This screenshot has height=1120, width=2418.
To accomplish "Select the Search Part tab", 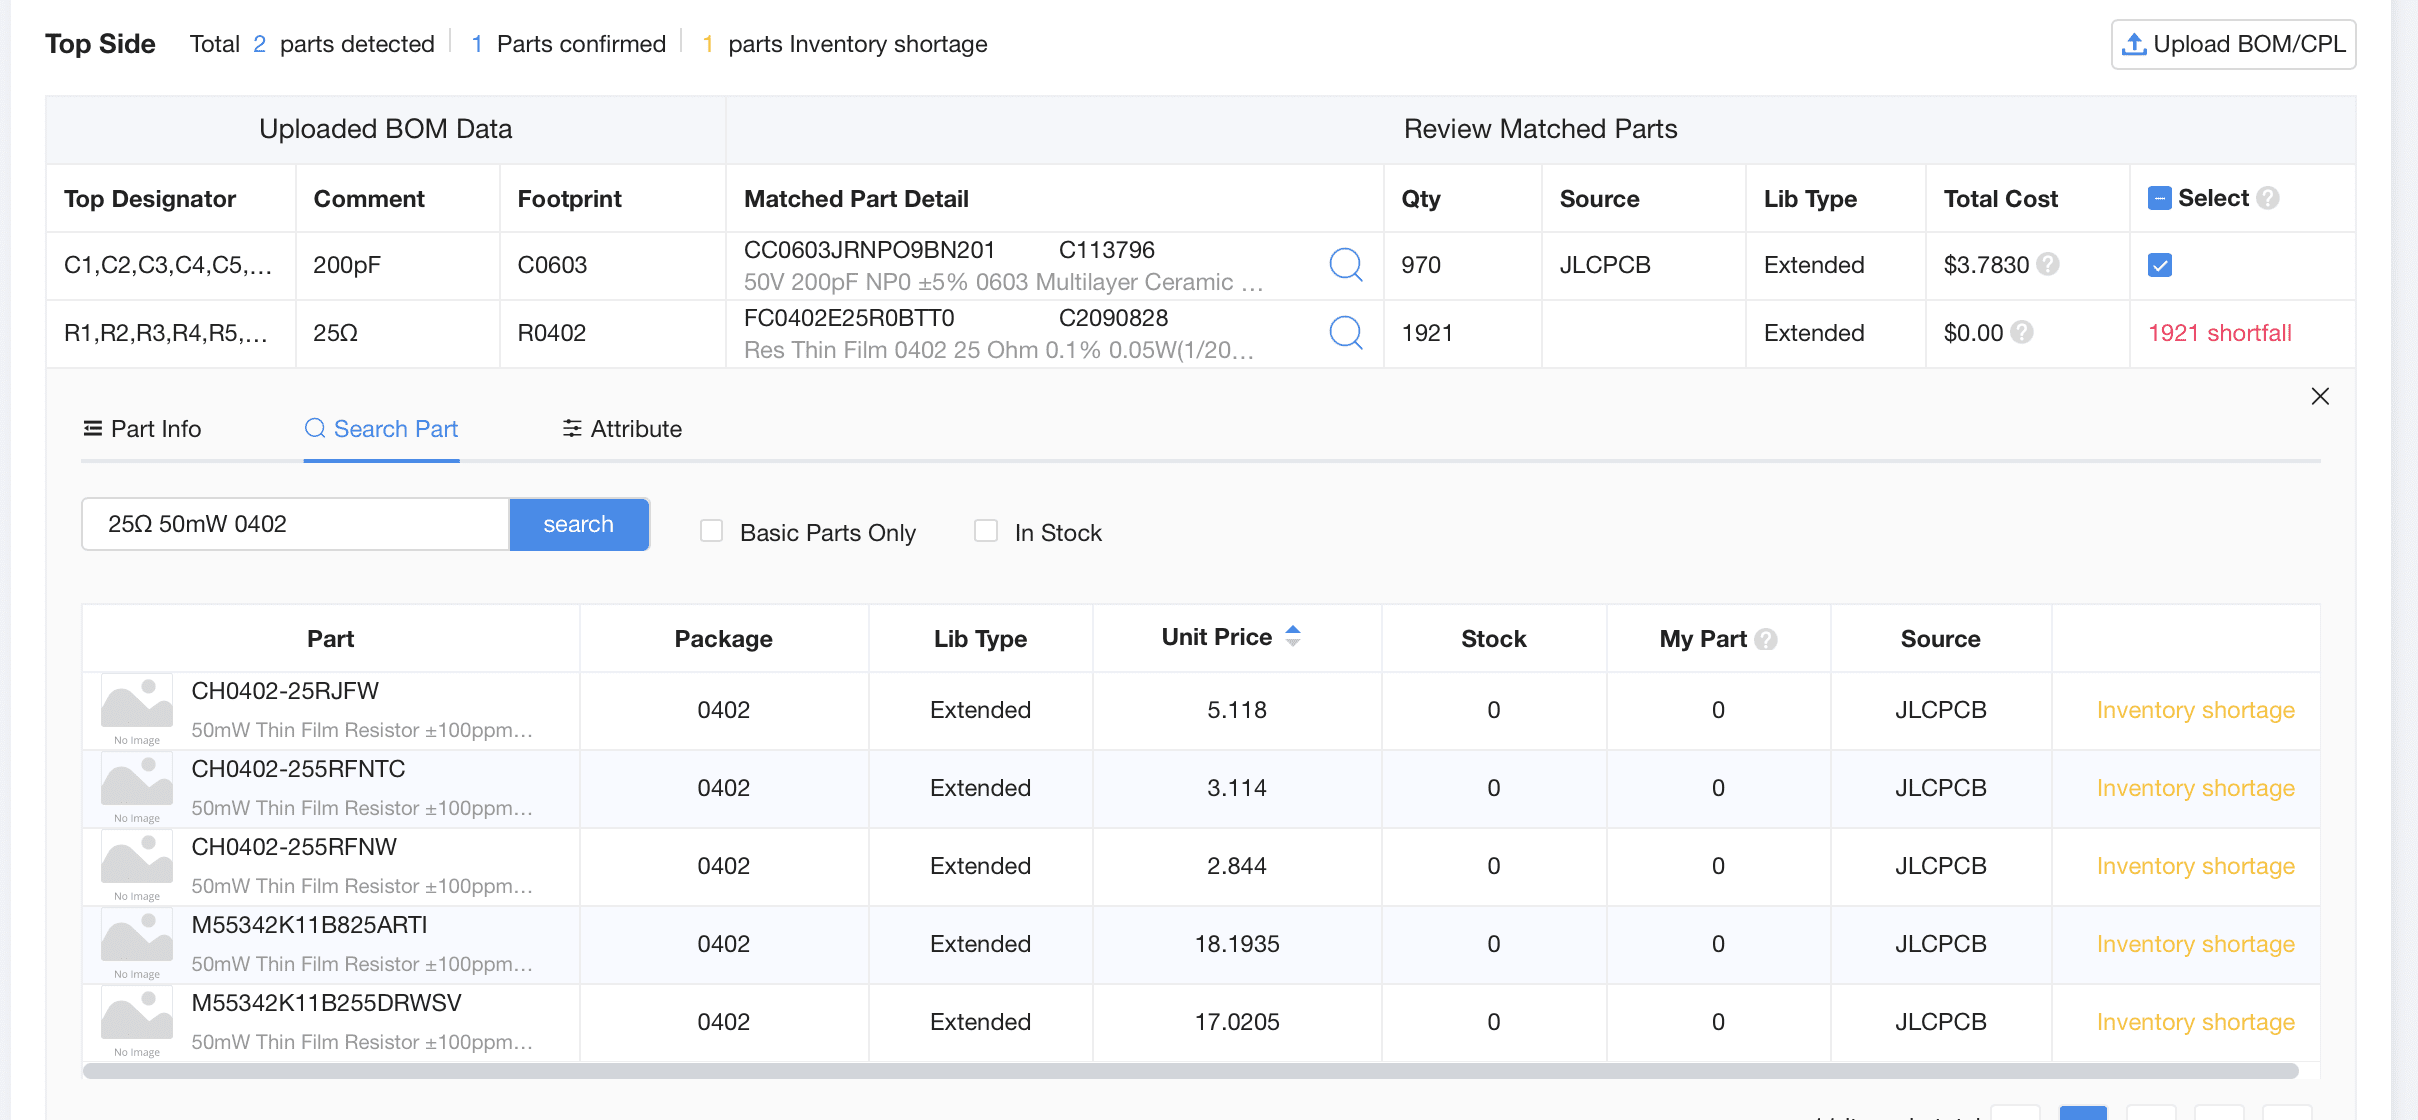I will click(381, 429).
